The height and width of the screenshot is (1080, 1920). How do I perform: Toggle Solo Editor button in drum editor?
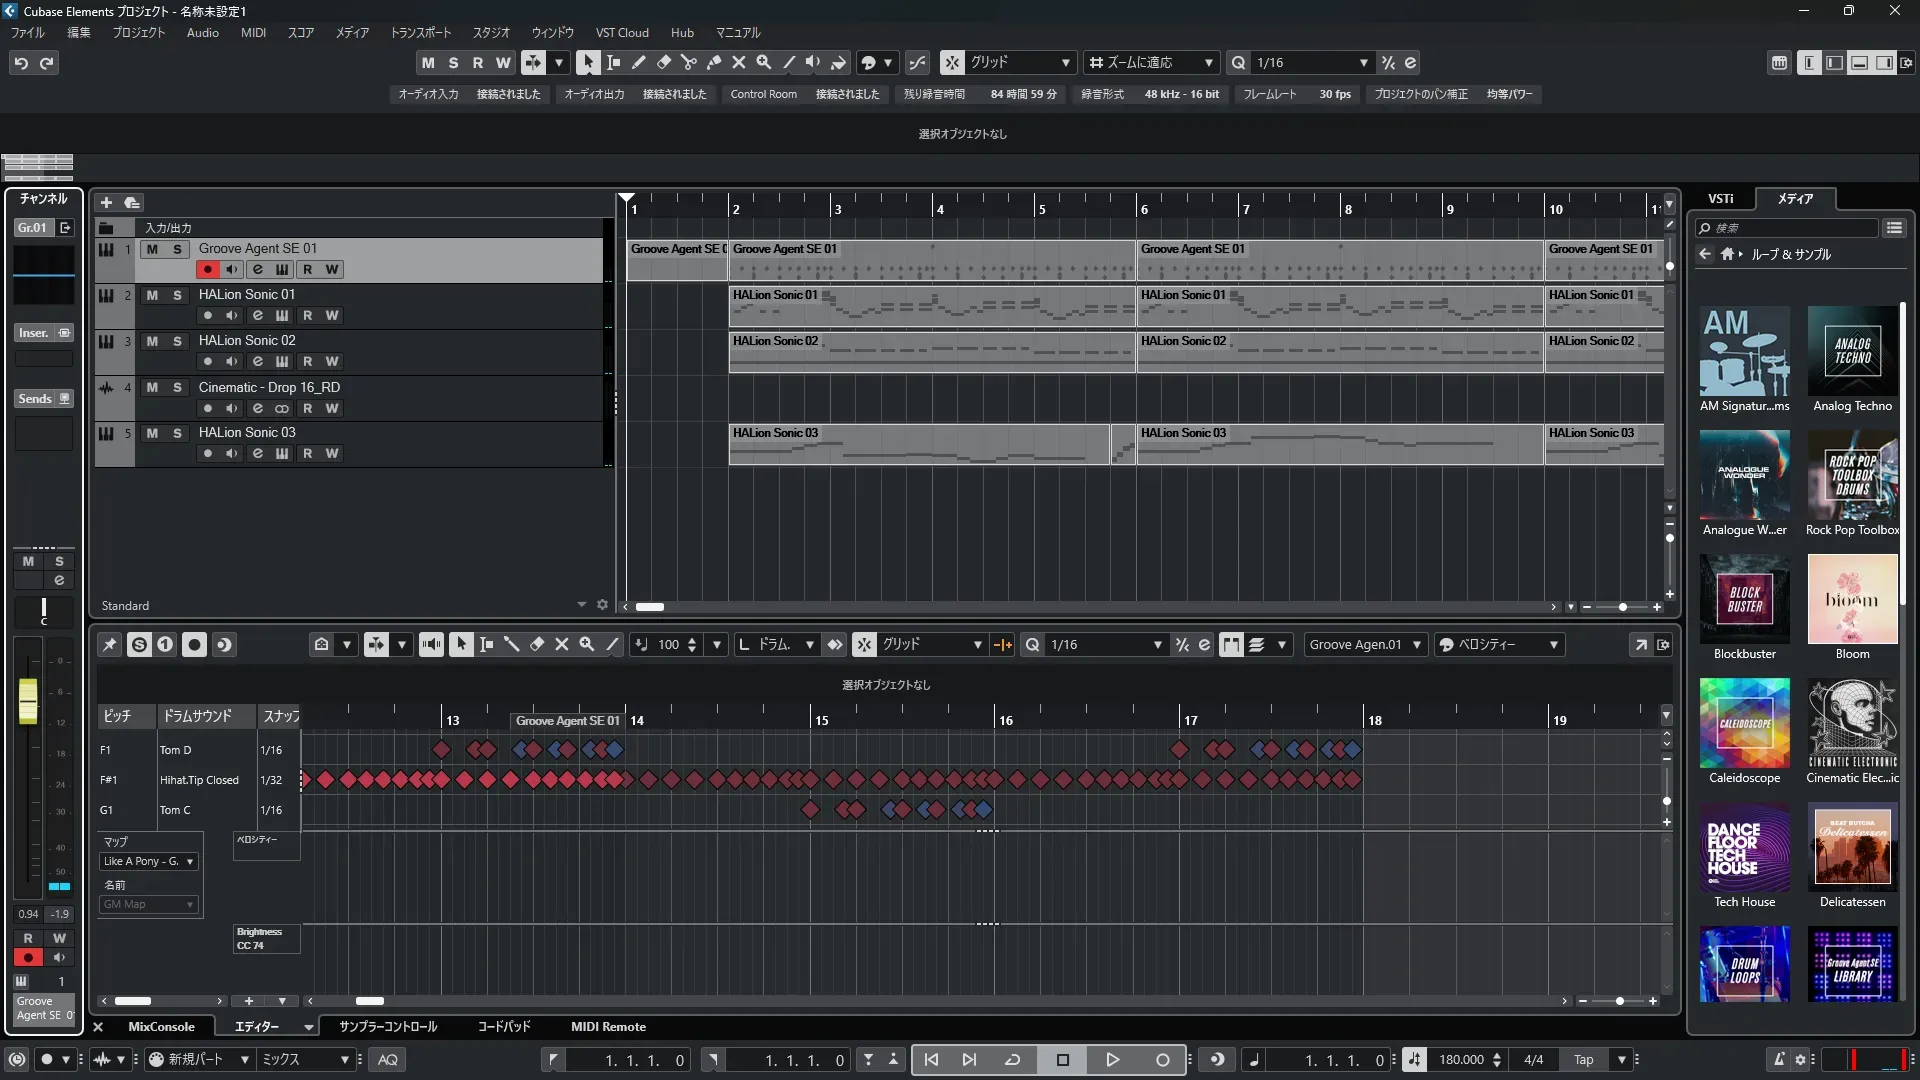click(x=139, y=645)
